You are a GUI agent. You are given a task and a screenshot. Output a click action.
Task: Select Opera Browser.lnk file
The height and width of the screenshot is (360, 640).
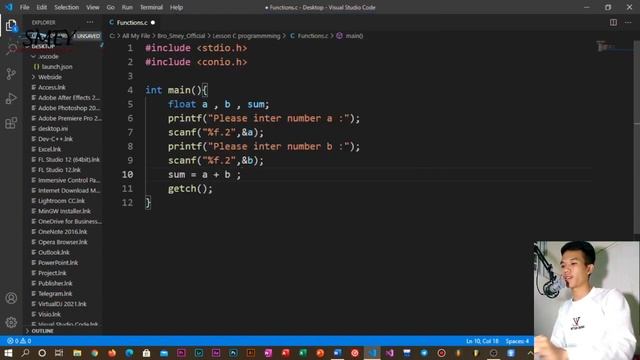pyautogui.click(x=63, y=242)
